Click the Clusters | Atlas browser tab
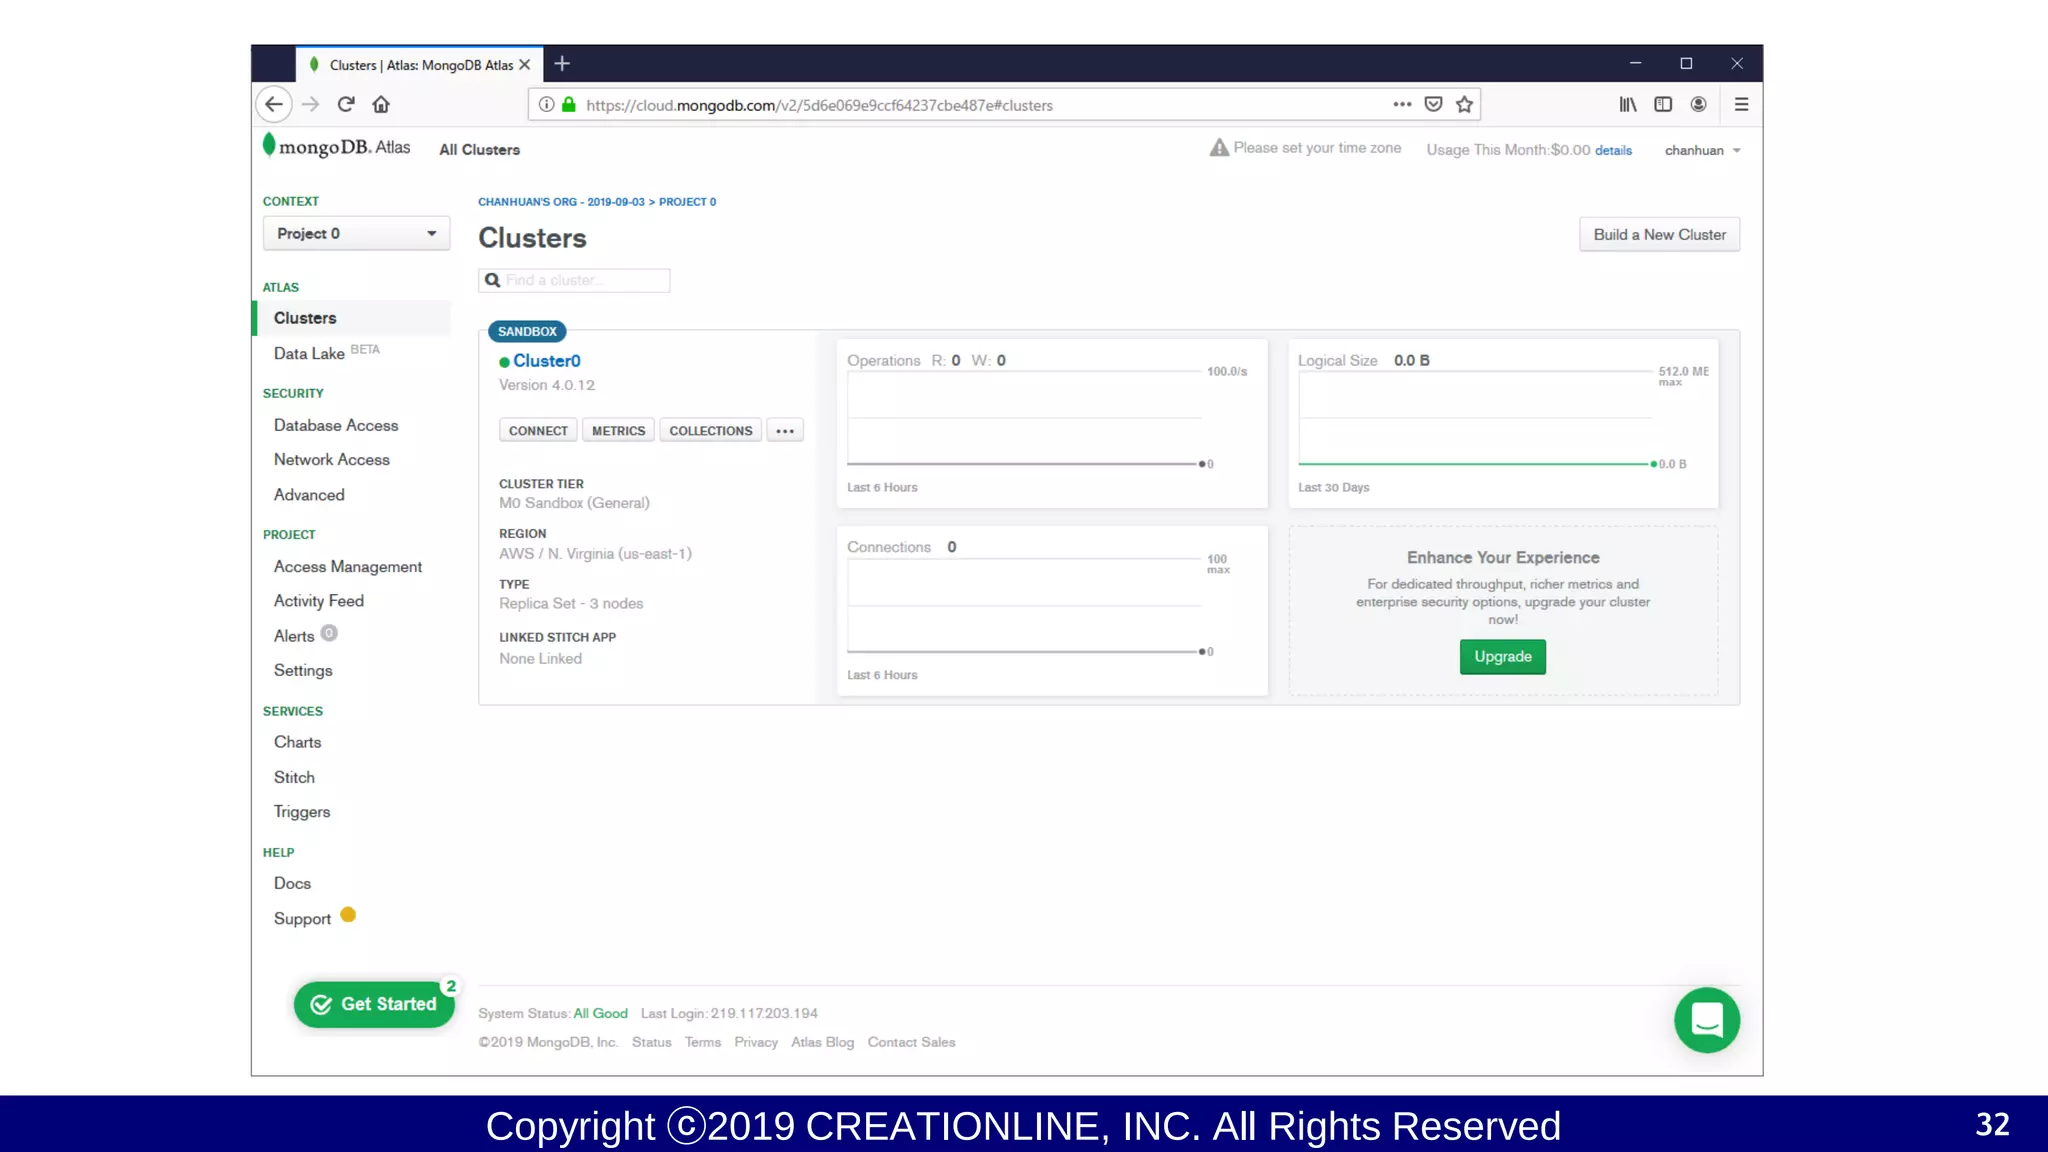Viewport: 2048px width, 1152px height. click(420, 65)
